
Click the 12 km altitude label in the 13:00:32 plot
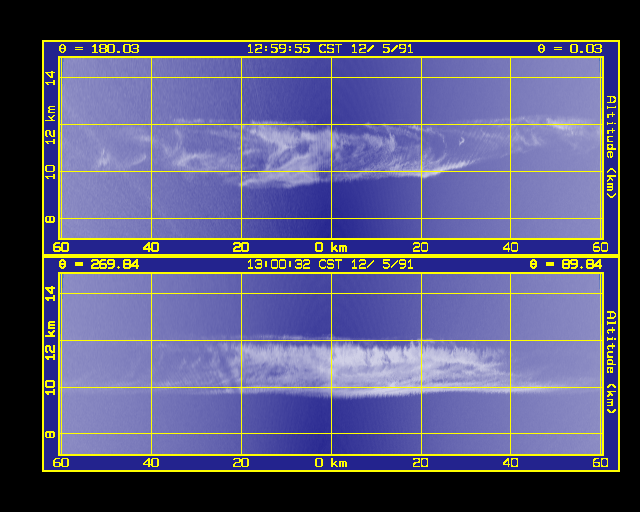coord(51,340)
